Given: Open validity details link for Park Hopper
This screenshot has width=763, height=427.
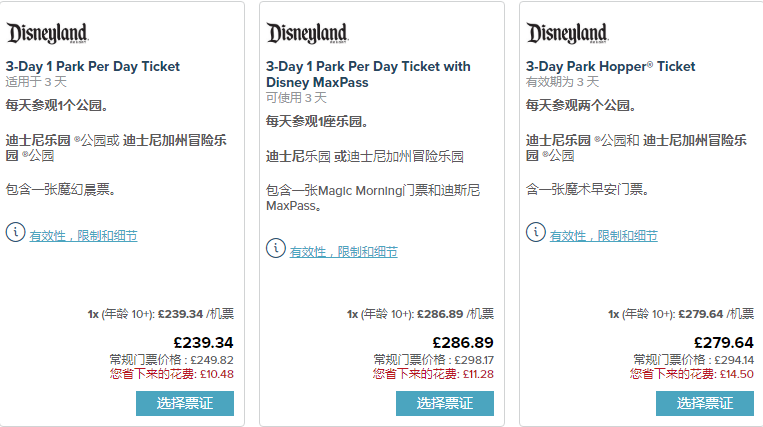Looking at the screenshot, I should click(x=603, y=236).
